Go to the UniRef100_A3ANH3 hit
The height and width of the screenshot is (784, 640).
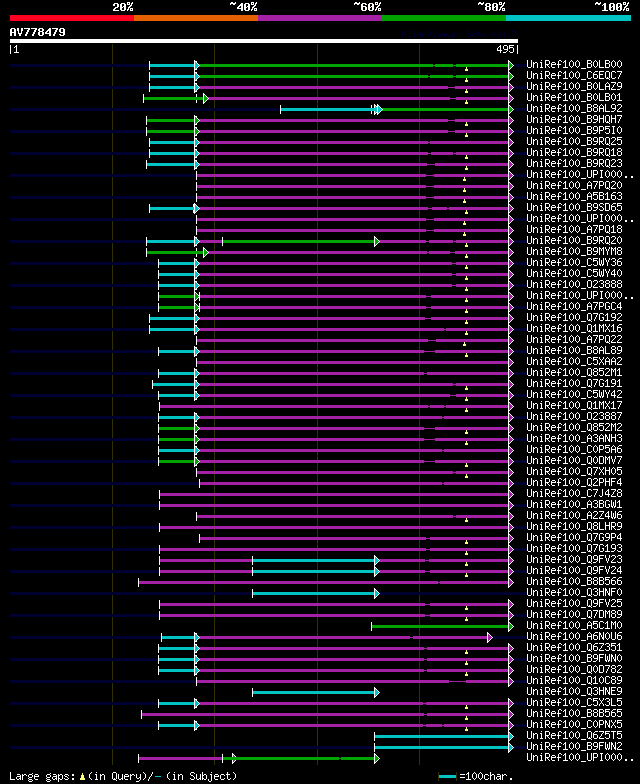(574, 438)
